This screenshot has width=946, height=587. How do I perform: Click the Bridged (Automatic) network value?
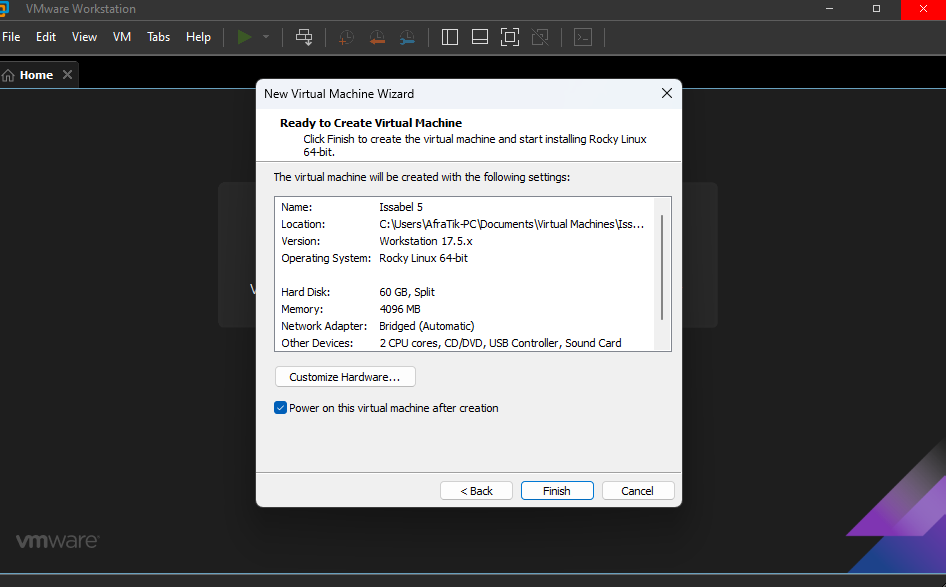pos(427,326)
